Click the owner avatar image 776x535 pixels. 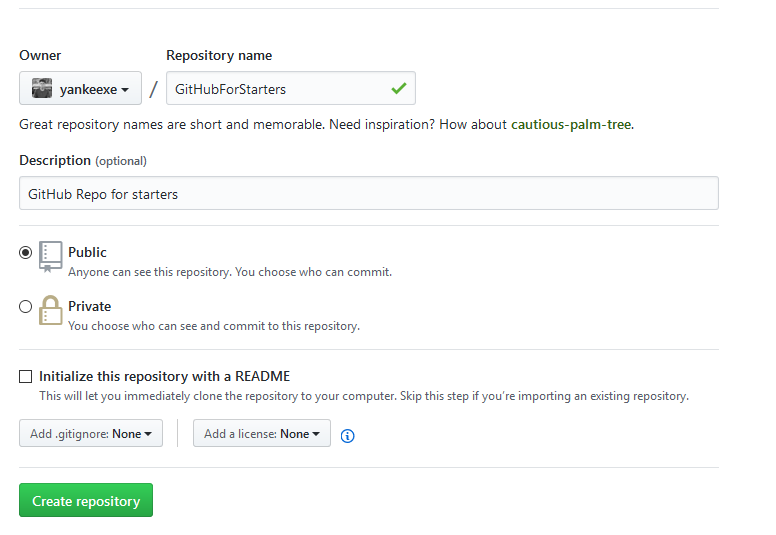click(x=42, y=89)
